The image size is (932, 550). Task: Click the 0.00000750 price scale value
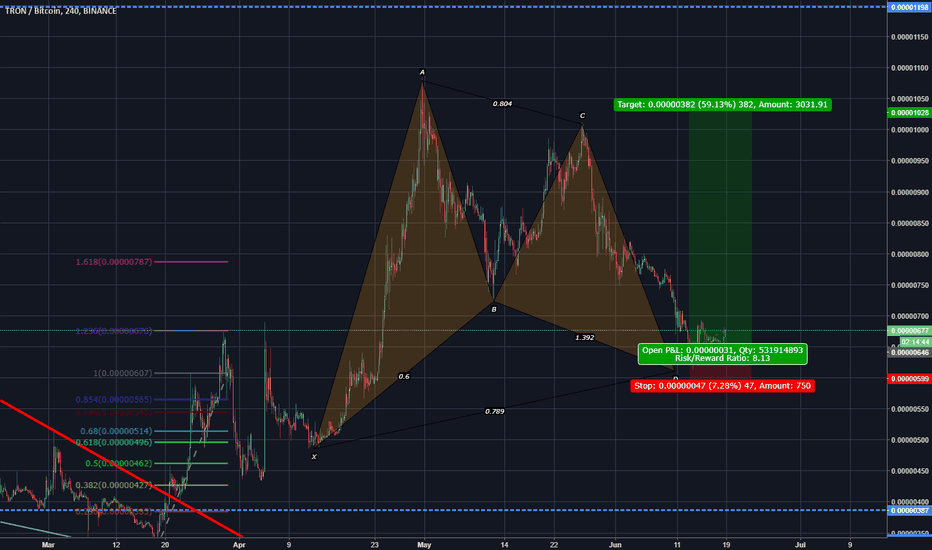(x=909, y=285)
